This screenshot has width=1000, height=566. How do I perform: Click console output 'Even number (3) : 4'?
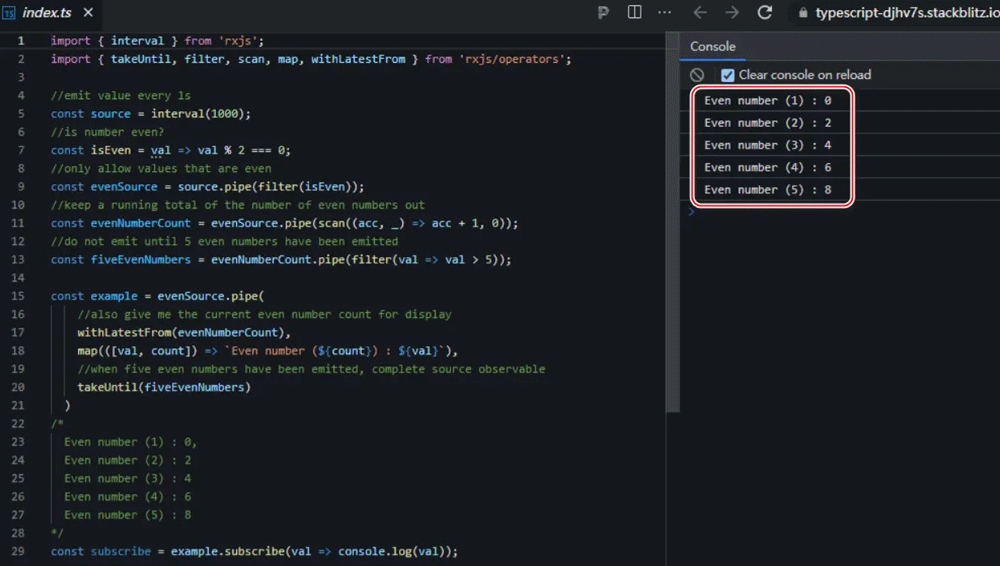pyautogui.click(x=767, y=145)
